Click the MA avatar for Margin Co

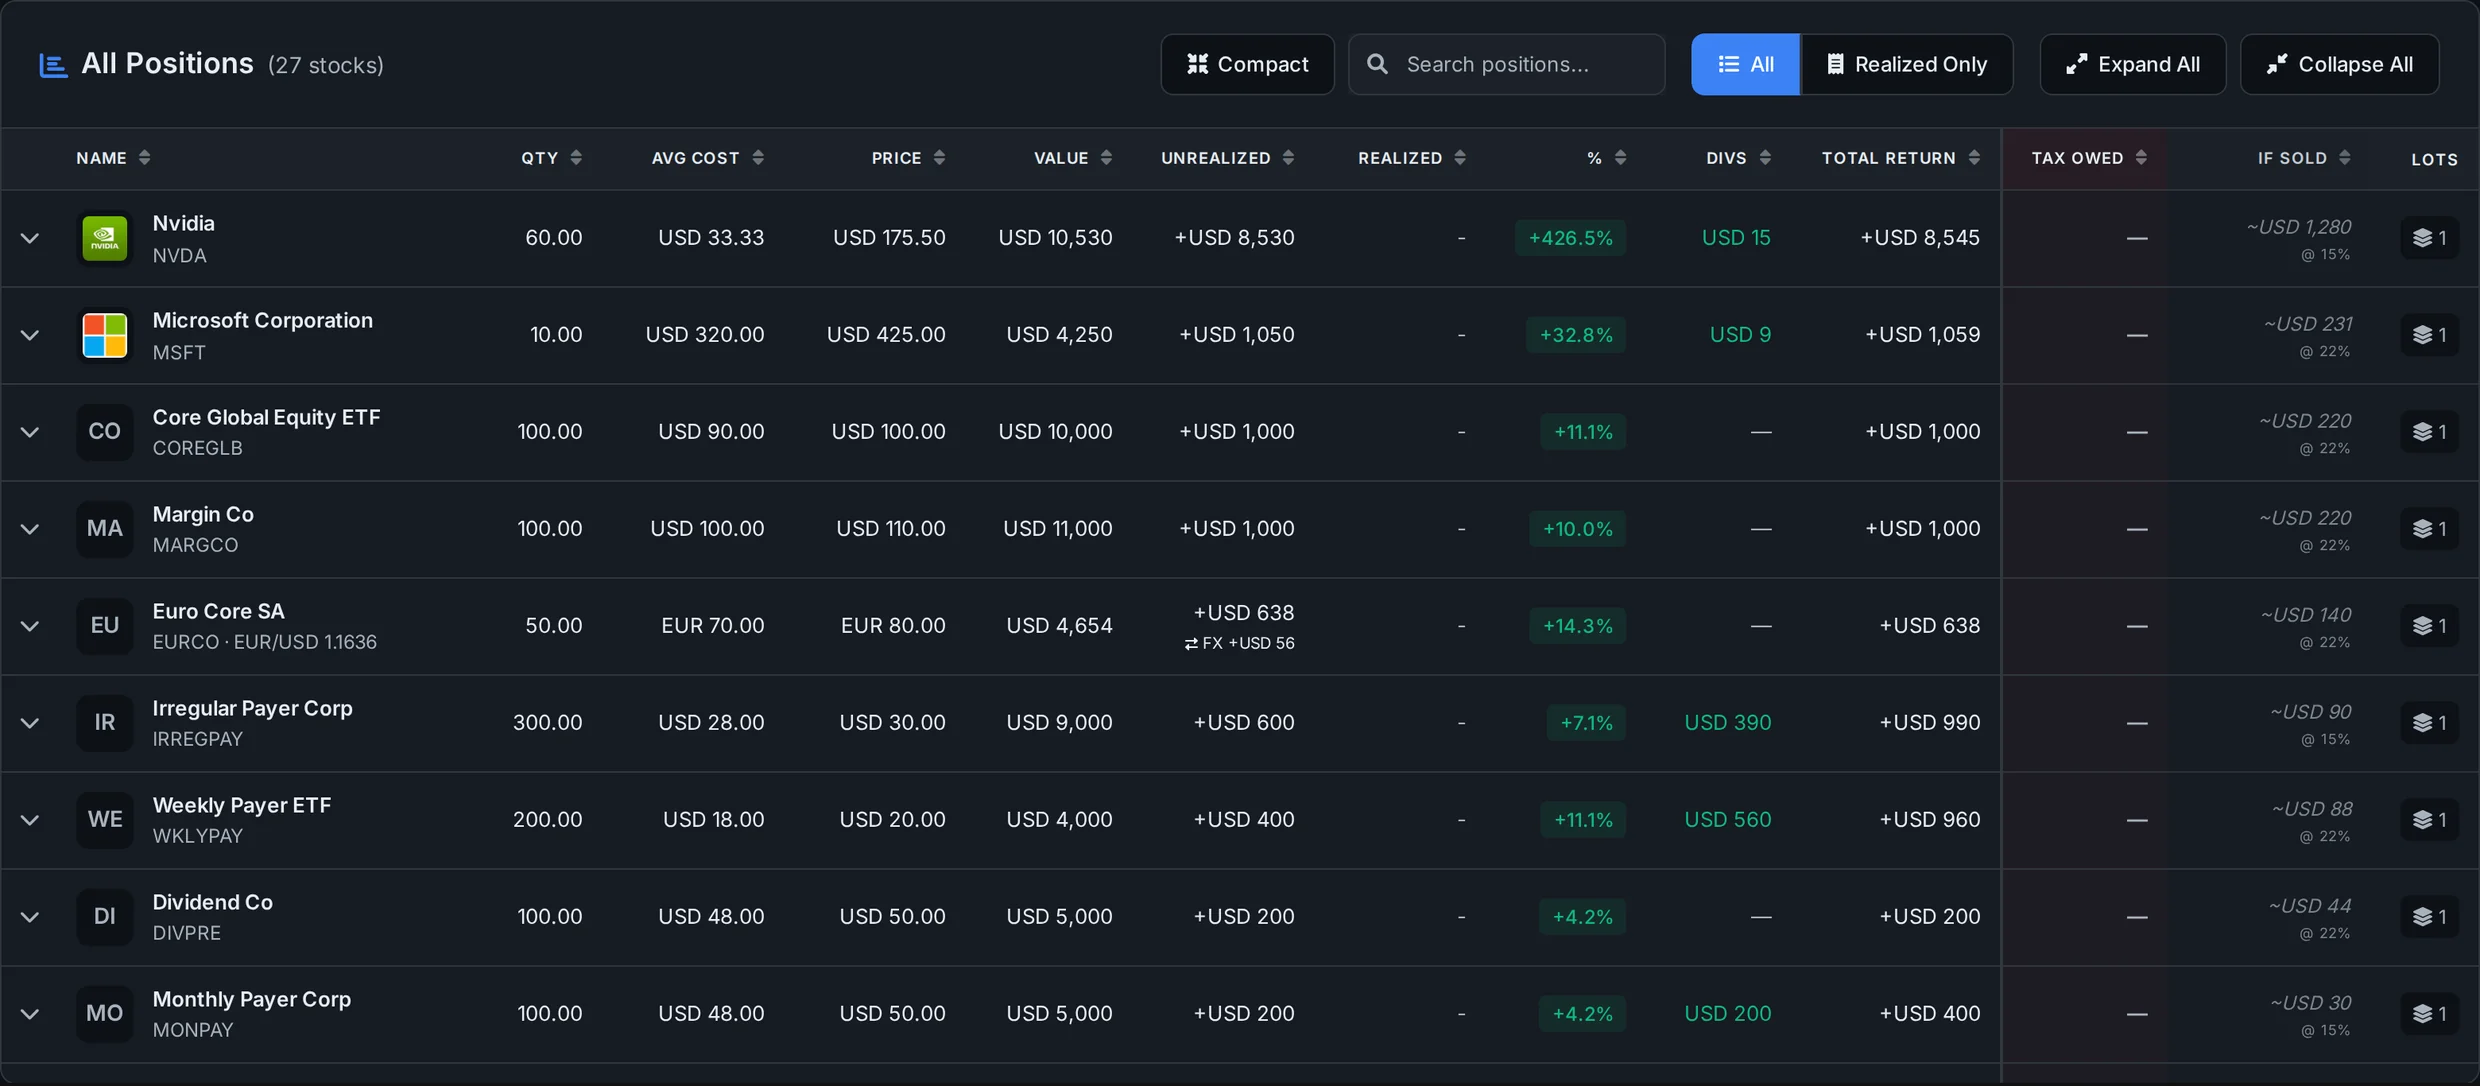point(104,529)
